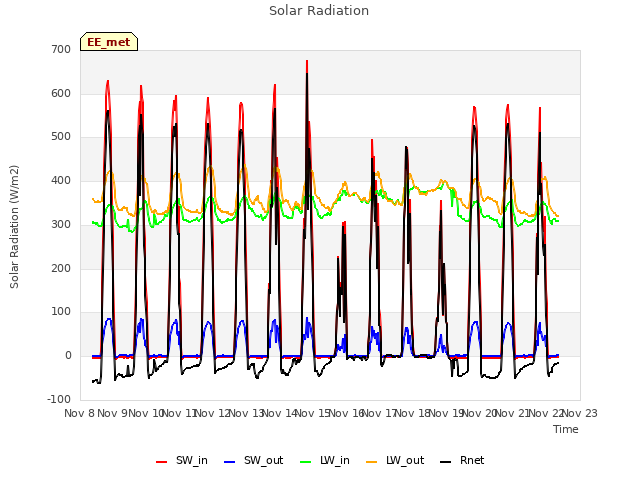
Task: Click the 300 y-axis tick label
Action: (61, 224)
